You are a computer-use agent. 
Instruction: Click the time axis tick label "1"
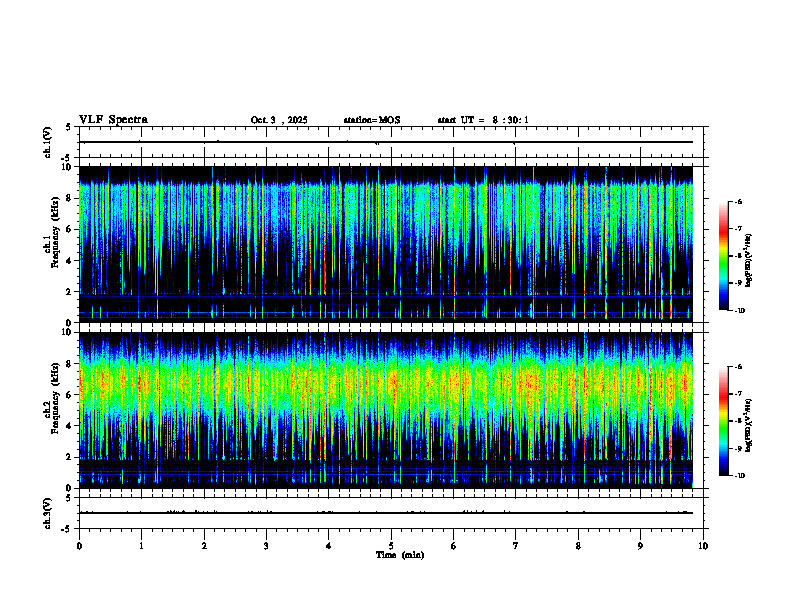click(141, 546)
